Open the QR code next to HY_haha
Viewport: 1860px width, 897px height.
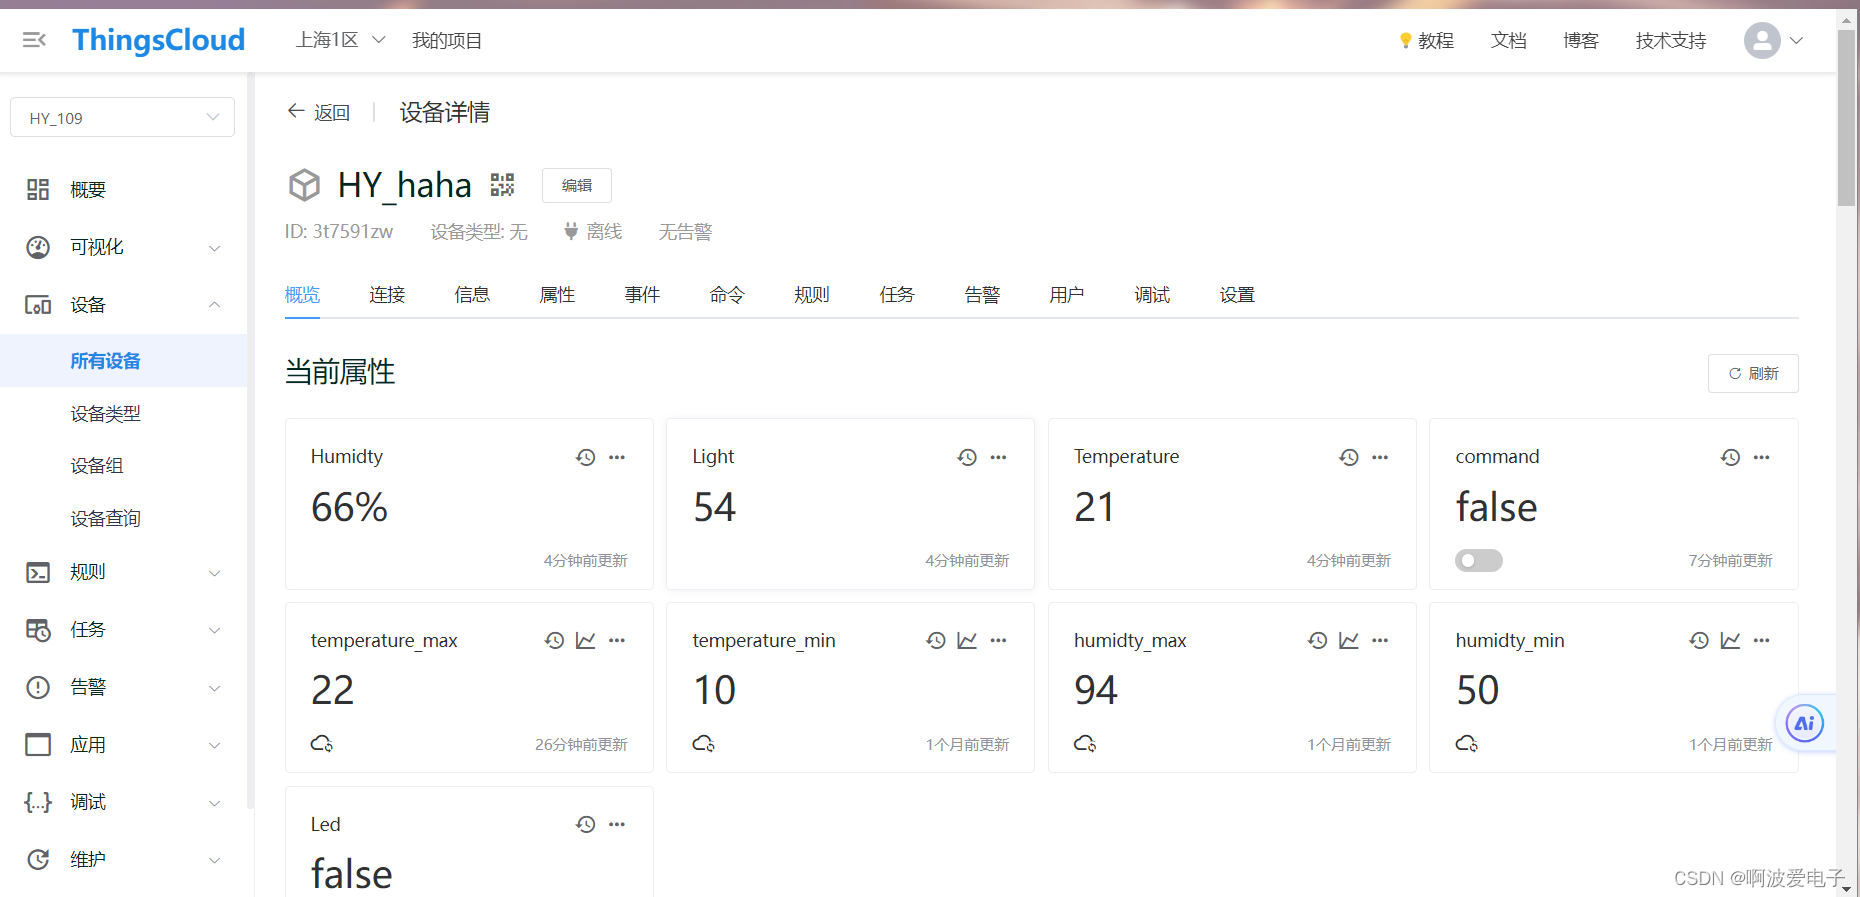(502, 185)
